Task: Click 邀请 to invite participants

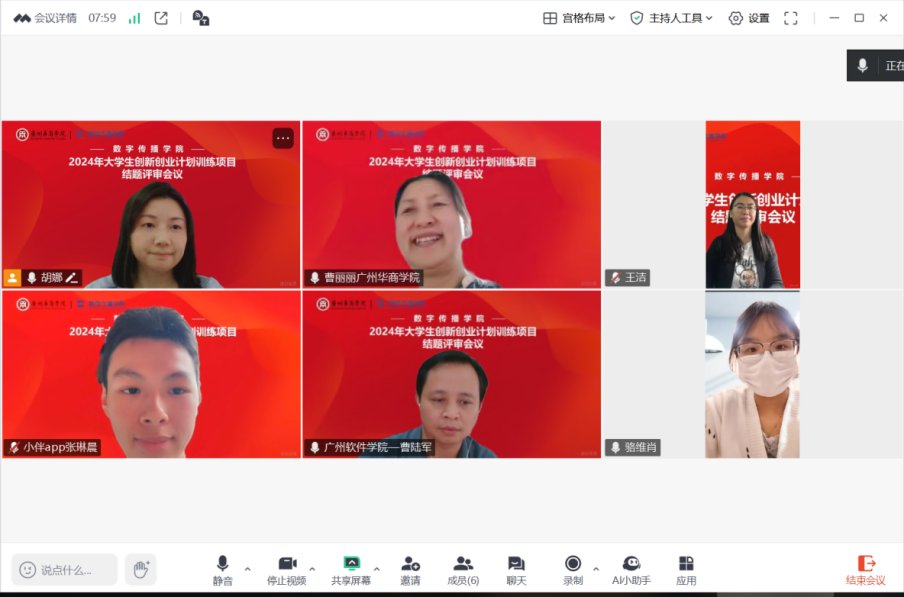Action: coord(410,570)
